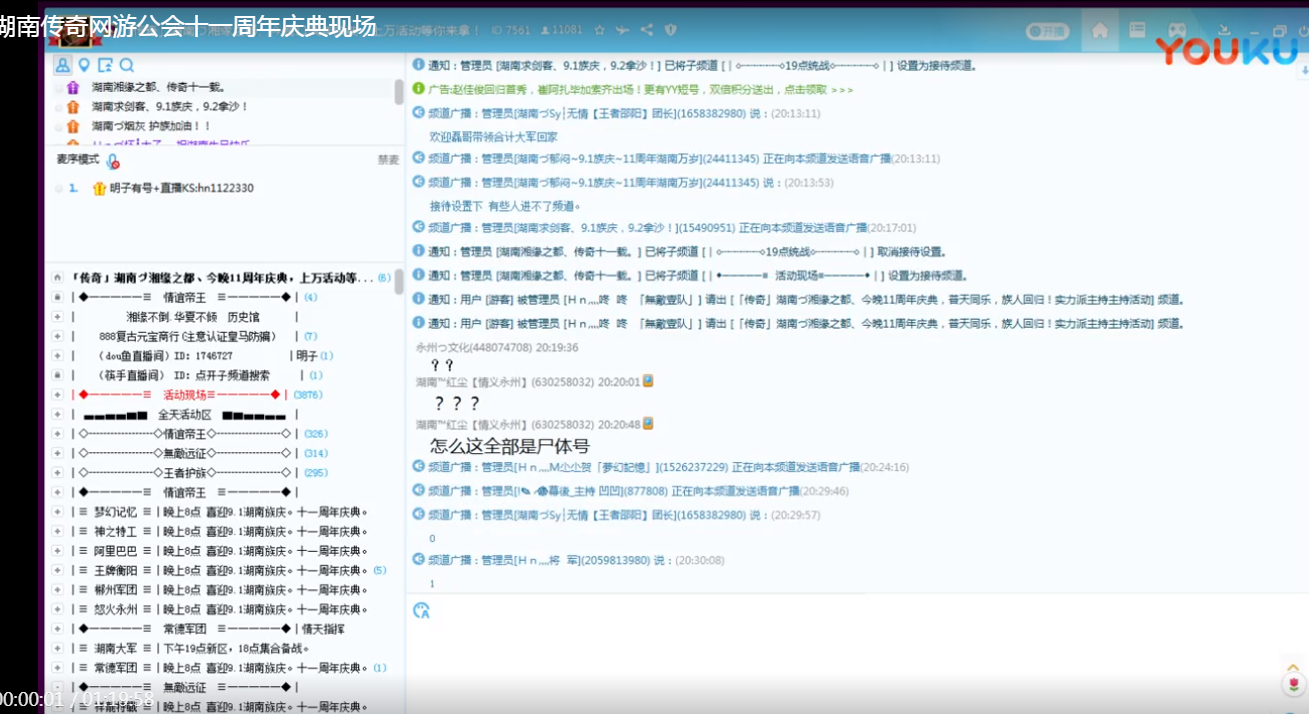Click the user name 湖南湘缘之都、传奇十一载
The height and width of the screenshot is (714, 1309).
point(161,88)
